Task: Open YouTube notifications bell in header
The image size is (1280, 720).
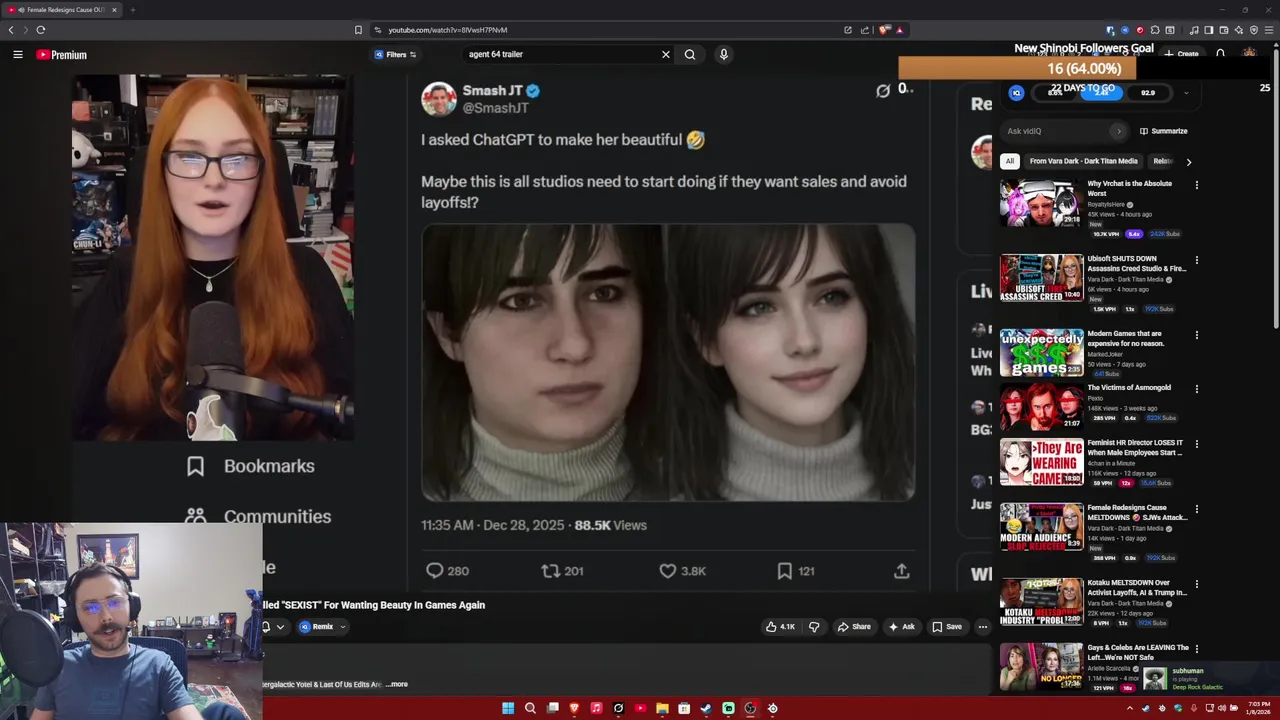Action: 1220,54
